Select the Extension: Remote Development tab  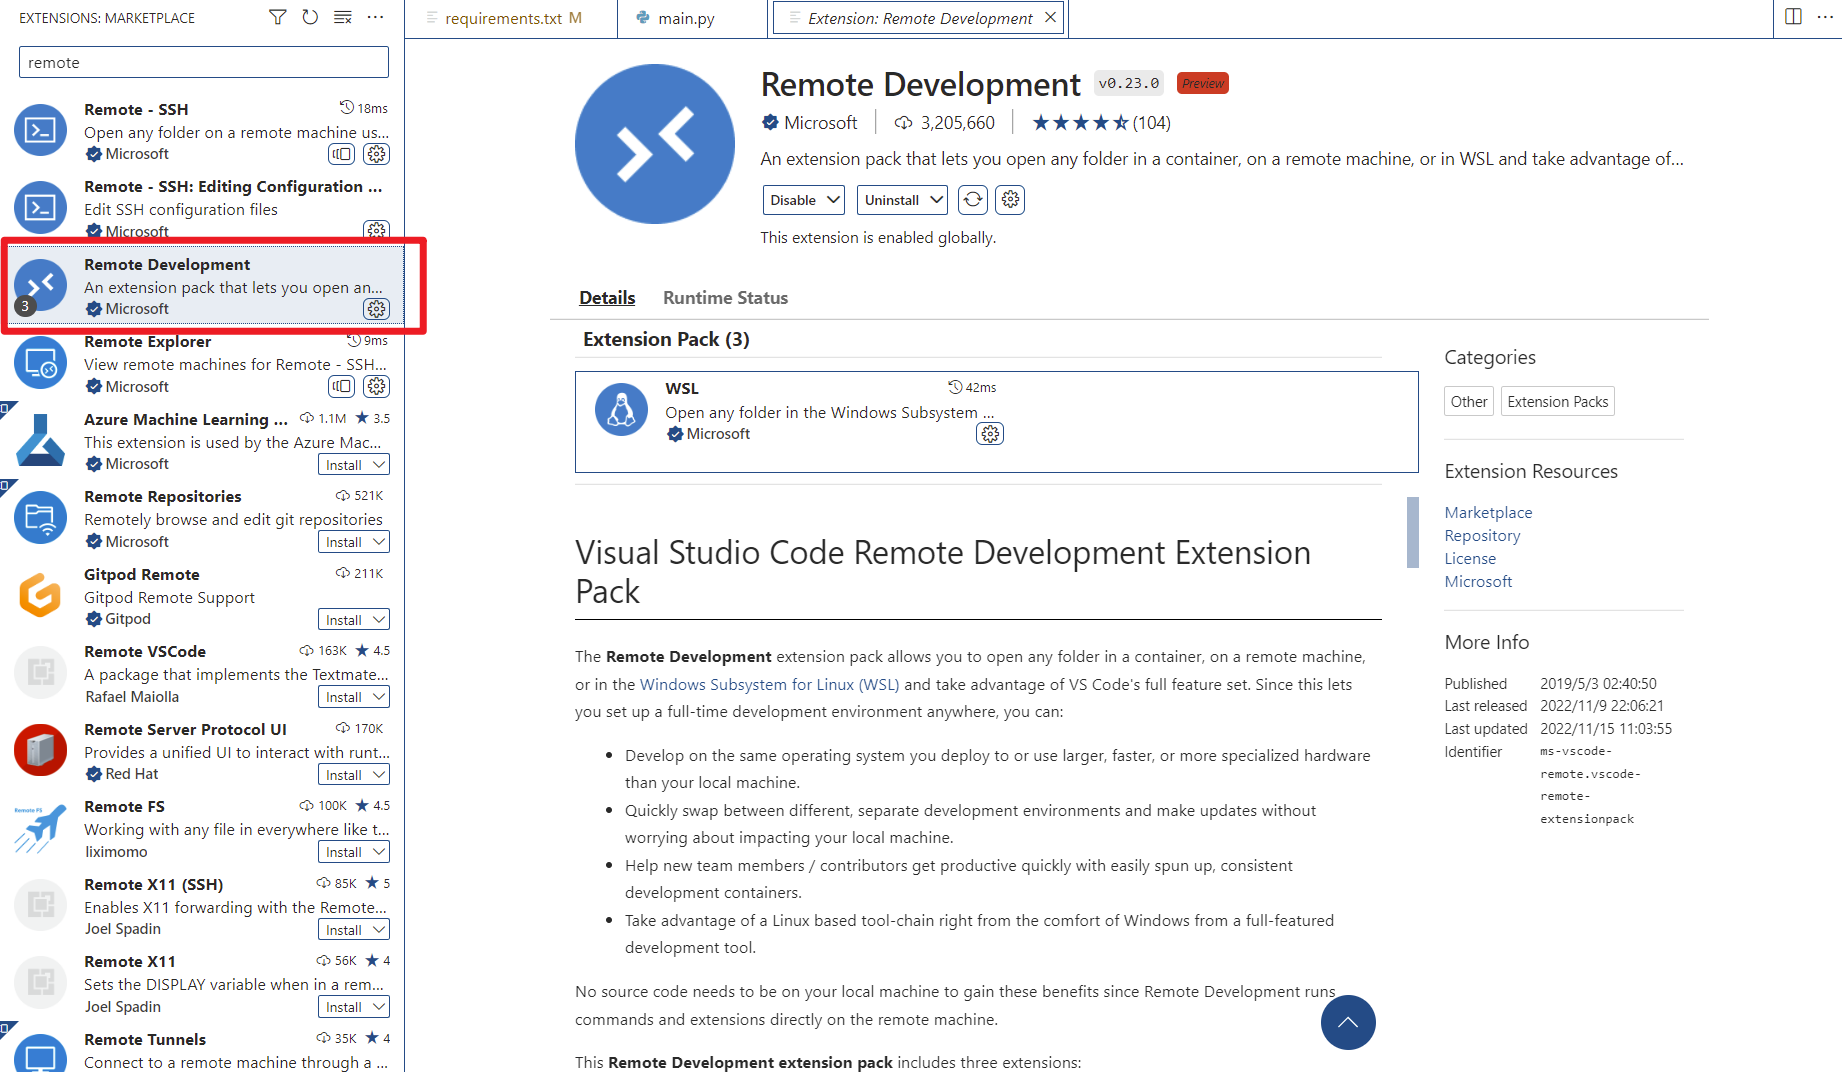tap(919, 18)
